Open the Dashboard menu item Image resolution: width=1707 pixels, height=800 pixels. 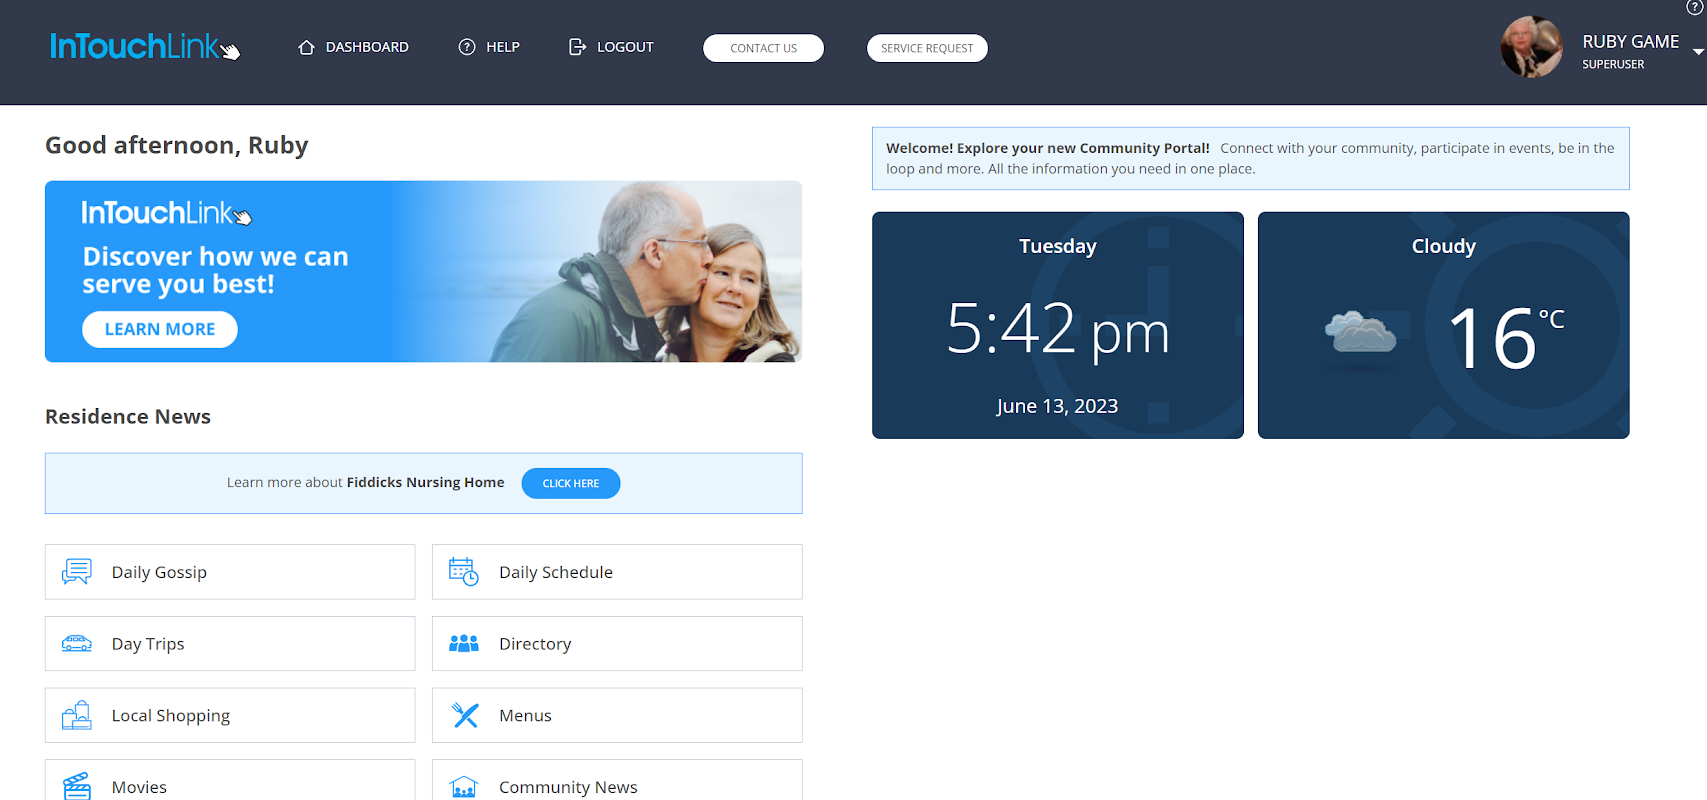pyautogui.click(x=353, y=47)
